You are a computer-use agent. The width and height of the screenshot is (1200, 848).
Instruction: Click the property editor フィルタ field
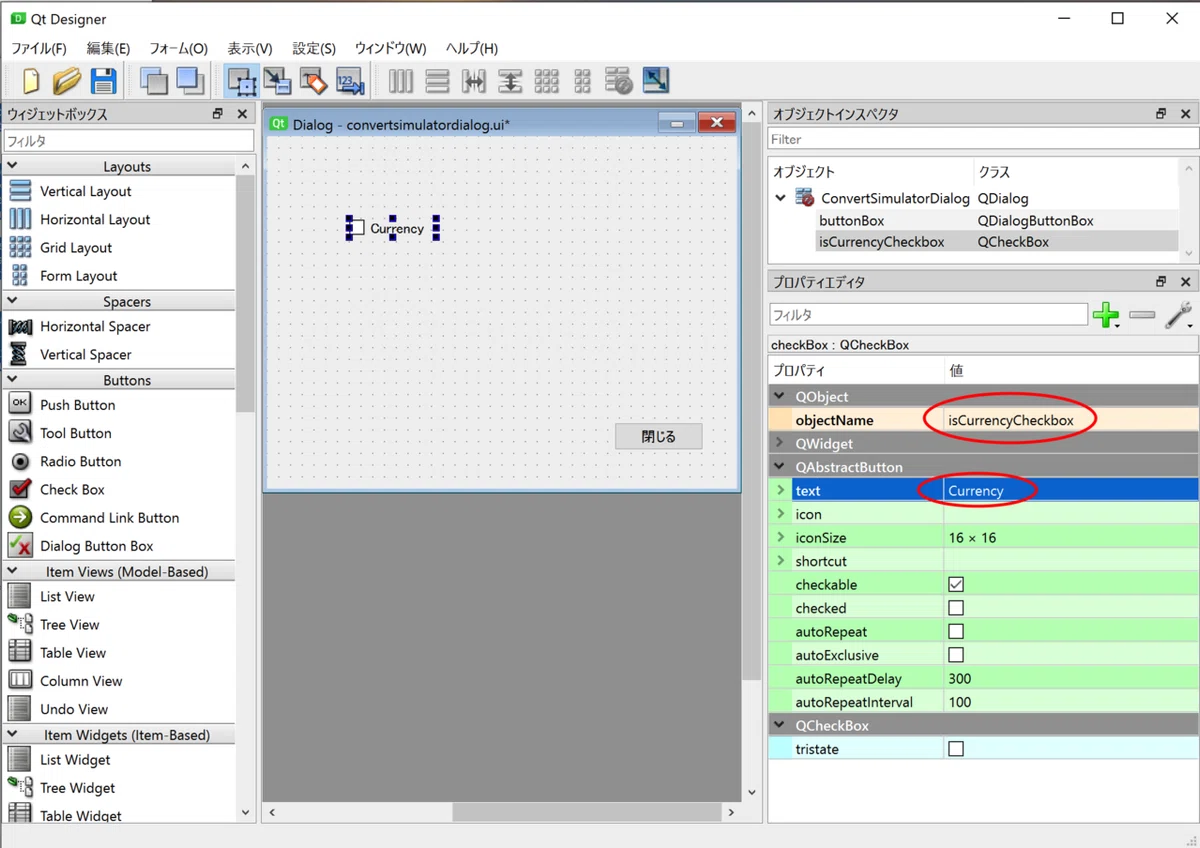pyautogui.click(x=928, y=315)
